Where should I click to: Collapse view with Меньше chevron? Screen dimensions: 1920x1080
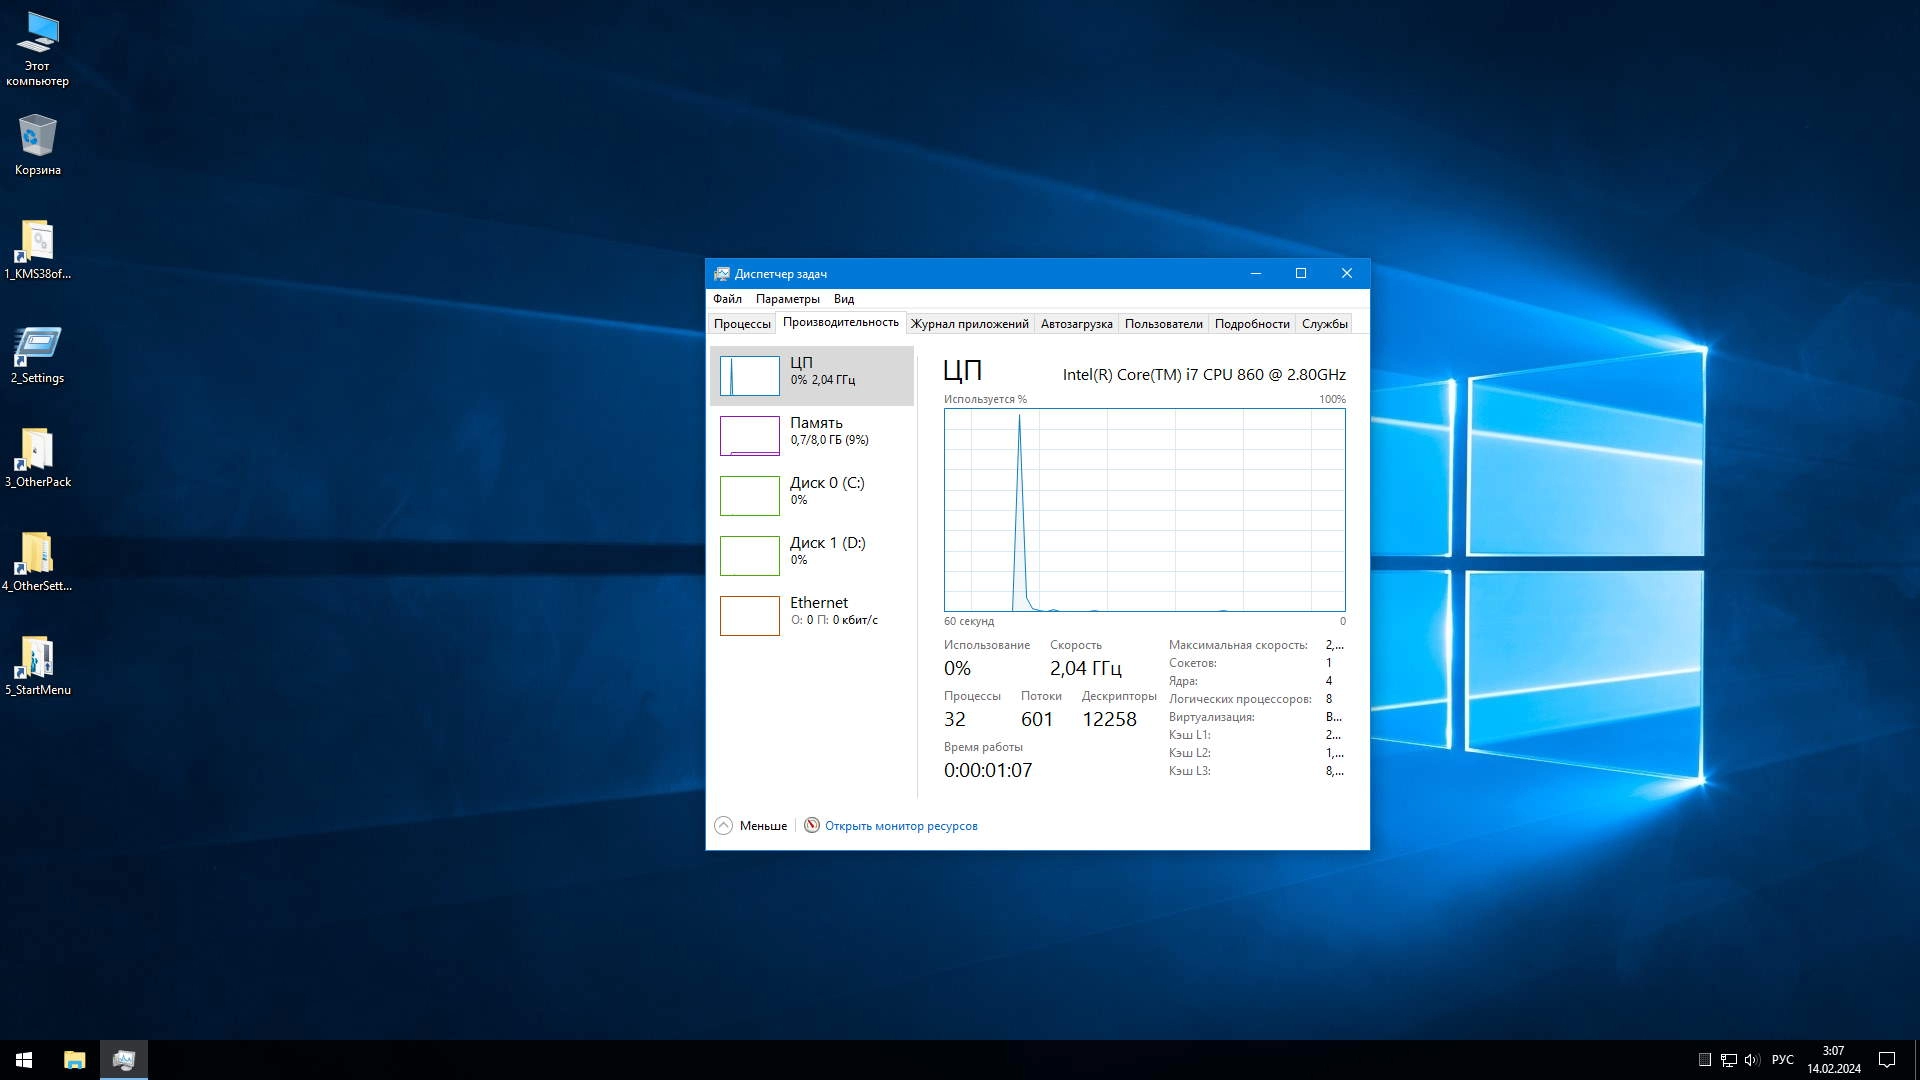[x=724, y=826]
